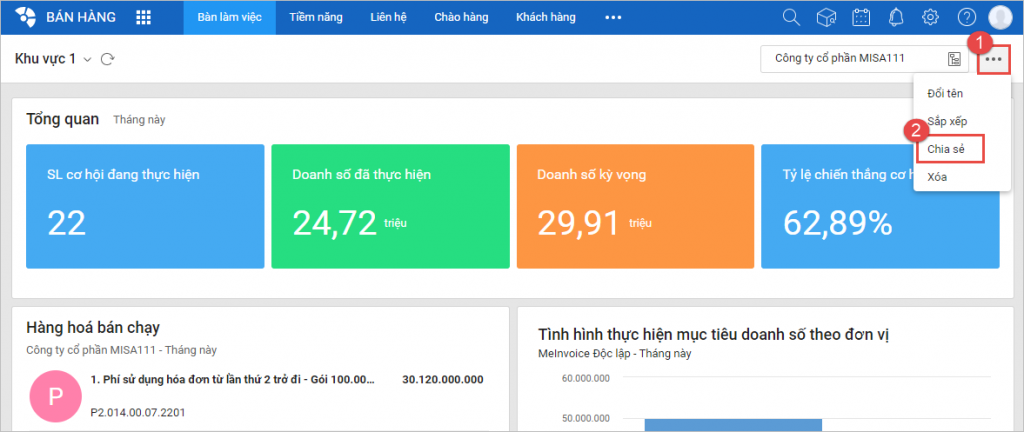Open the Doanh số kỳ vọng card
This screenshot has height=432, width=1024.
pos(635,206)
